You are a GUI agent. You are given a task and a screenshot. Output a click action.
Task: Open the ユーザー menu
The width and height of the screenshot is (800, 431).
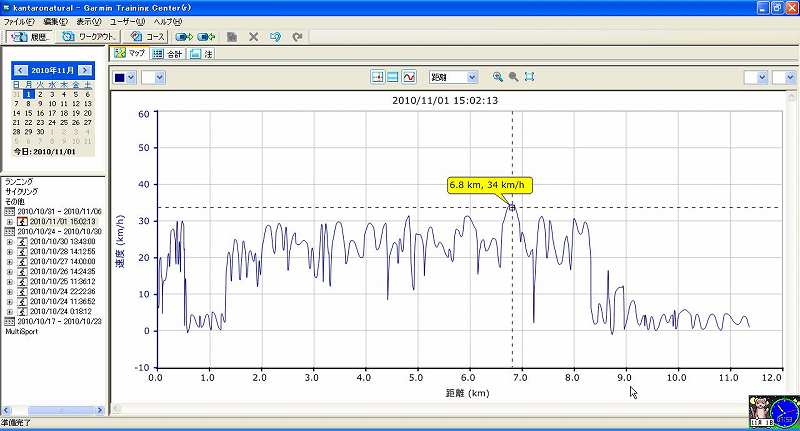click(x=128, y=22)
